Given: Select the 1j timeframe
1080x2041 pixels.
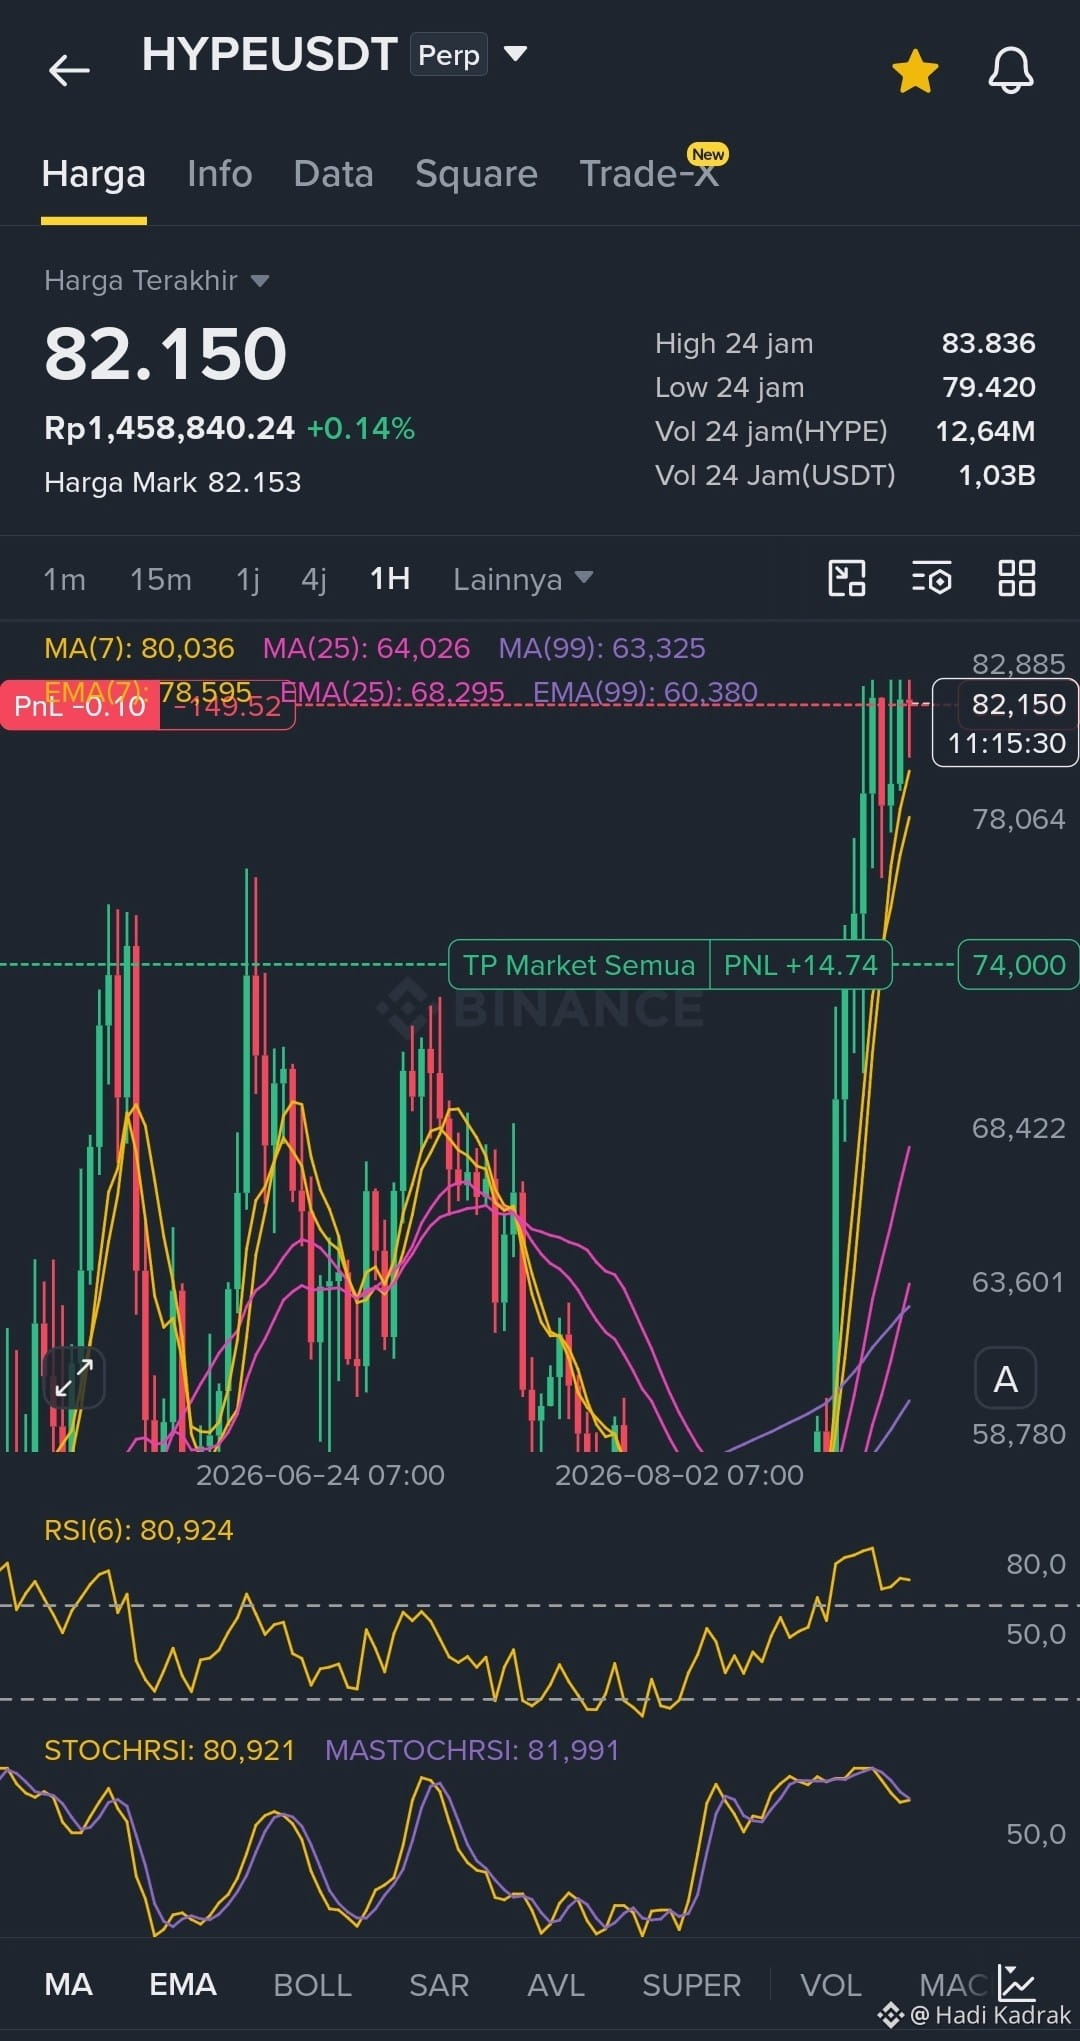Looking at the screenshot, I should (x=247, y=579).
